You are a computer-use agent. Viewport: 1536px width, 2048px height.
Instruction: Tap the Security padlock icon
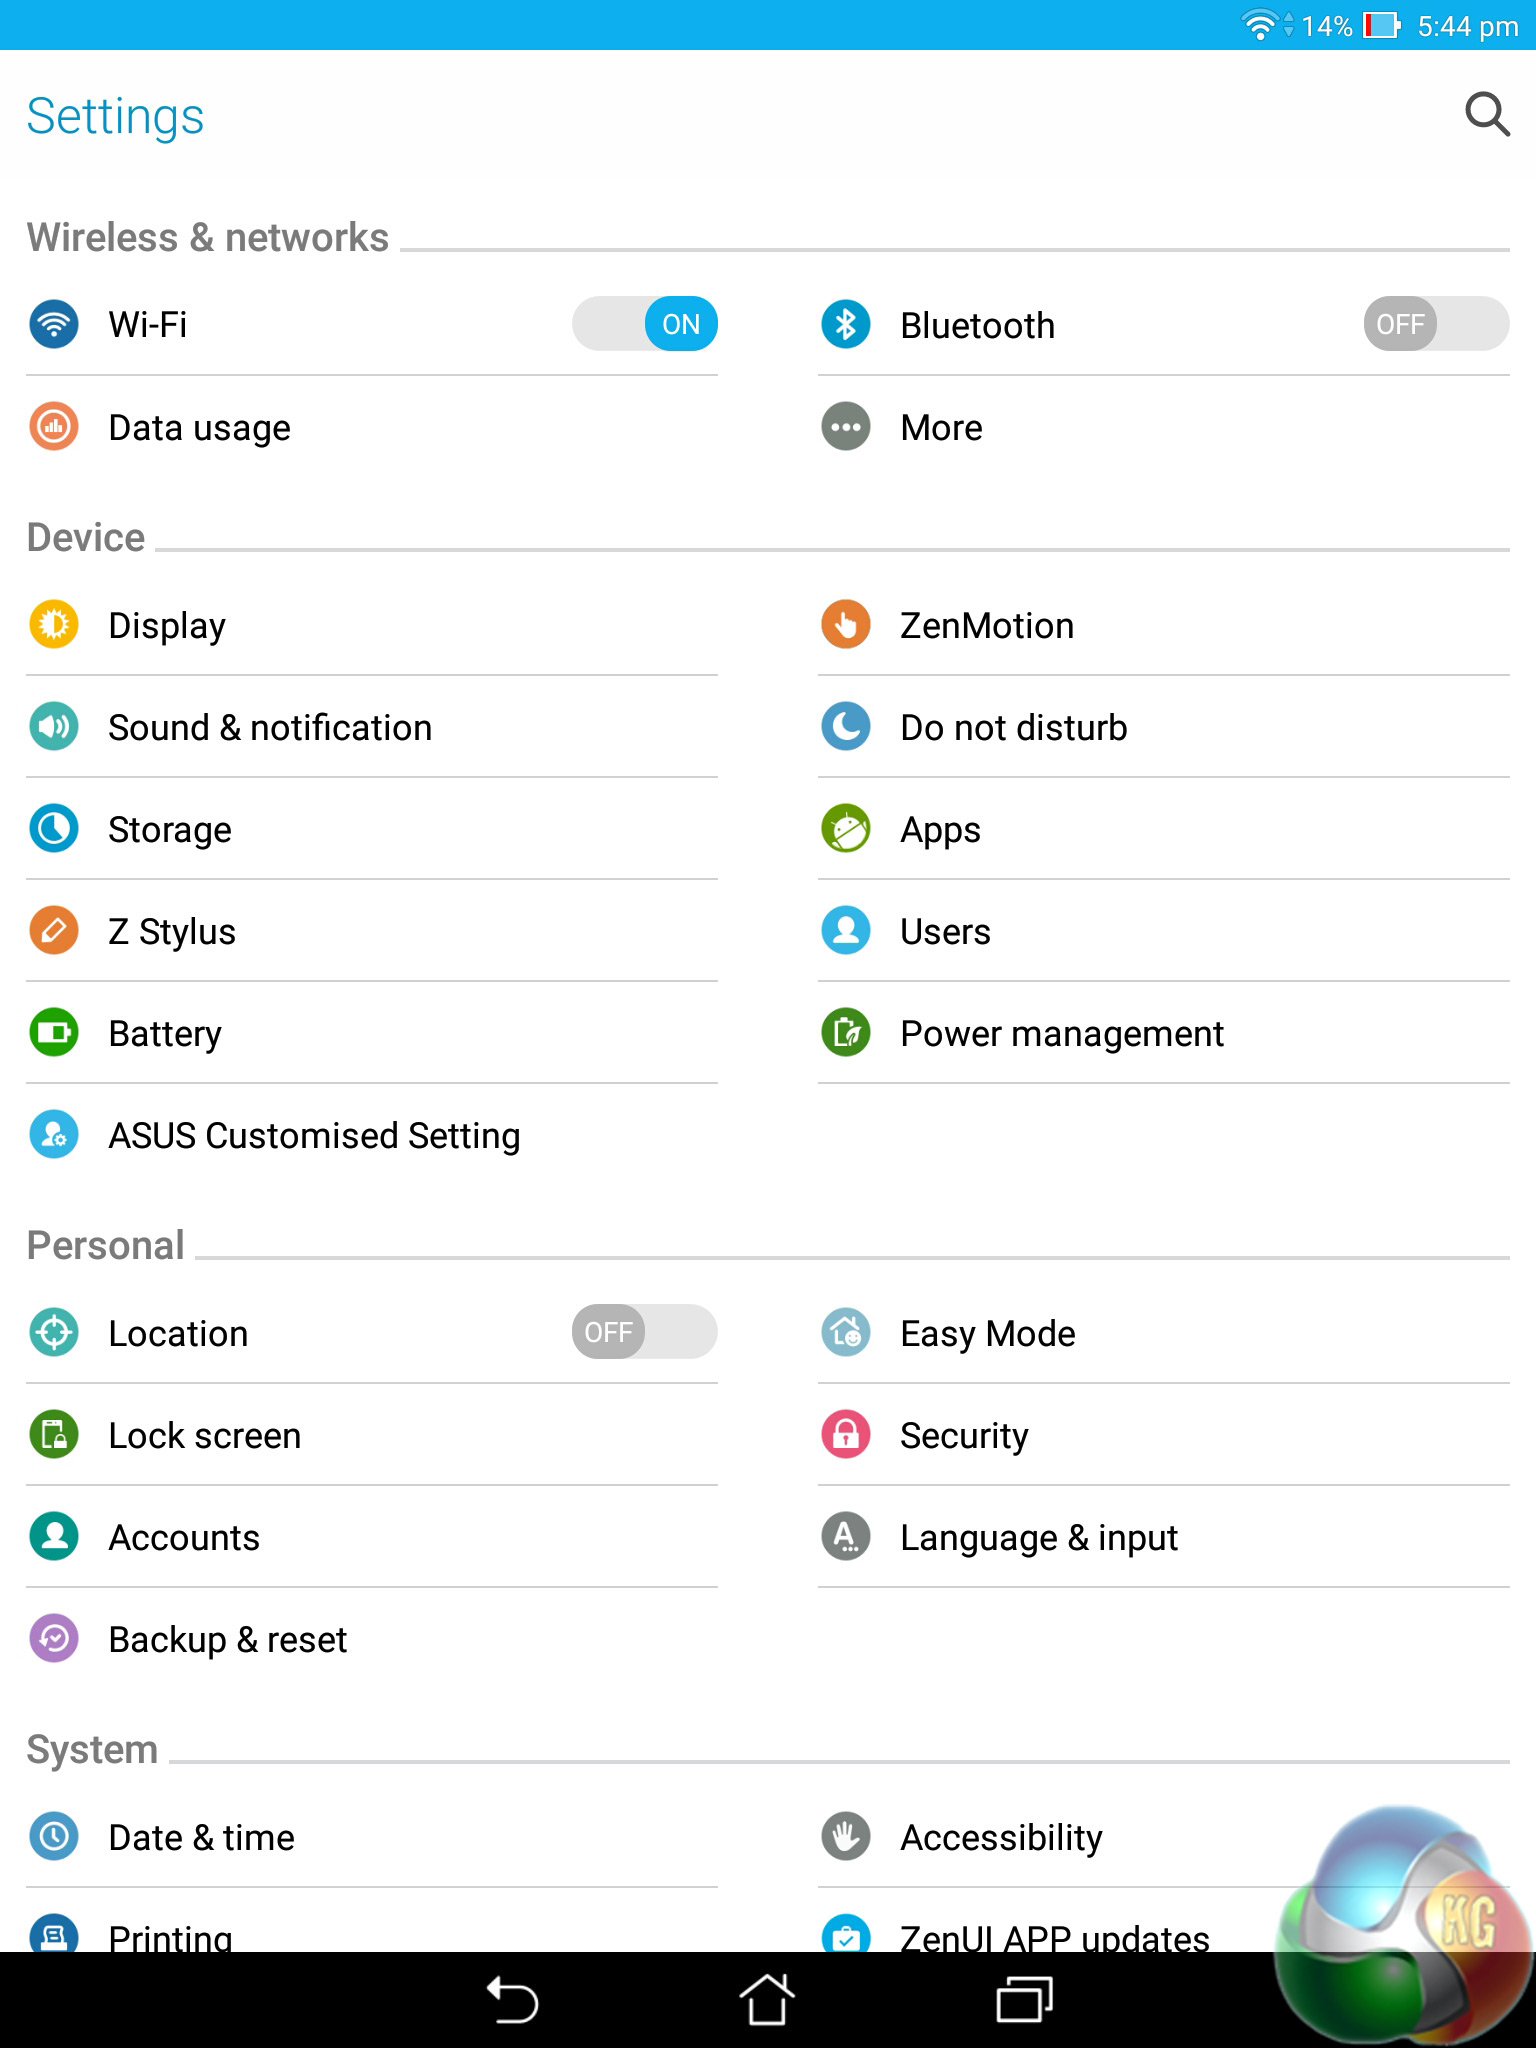tap(846, 1435)
